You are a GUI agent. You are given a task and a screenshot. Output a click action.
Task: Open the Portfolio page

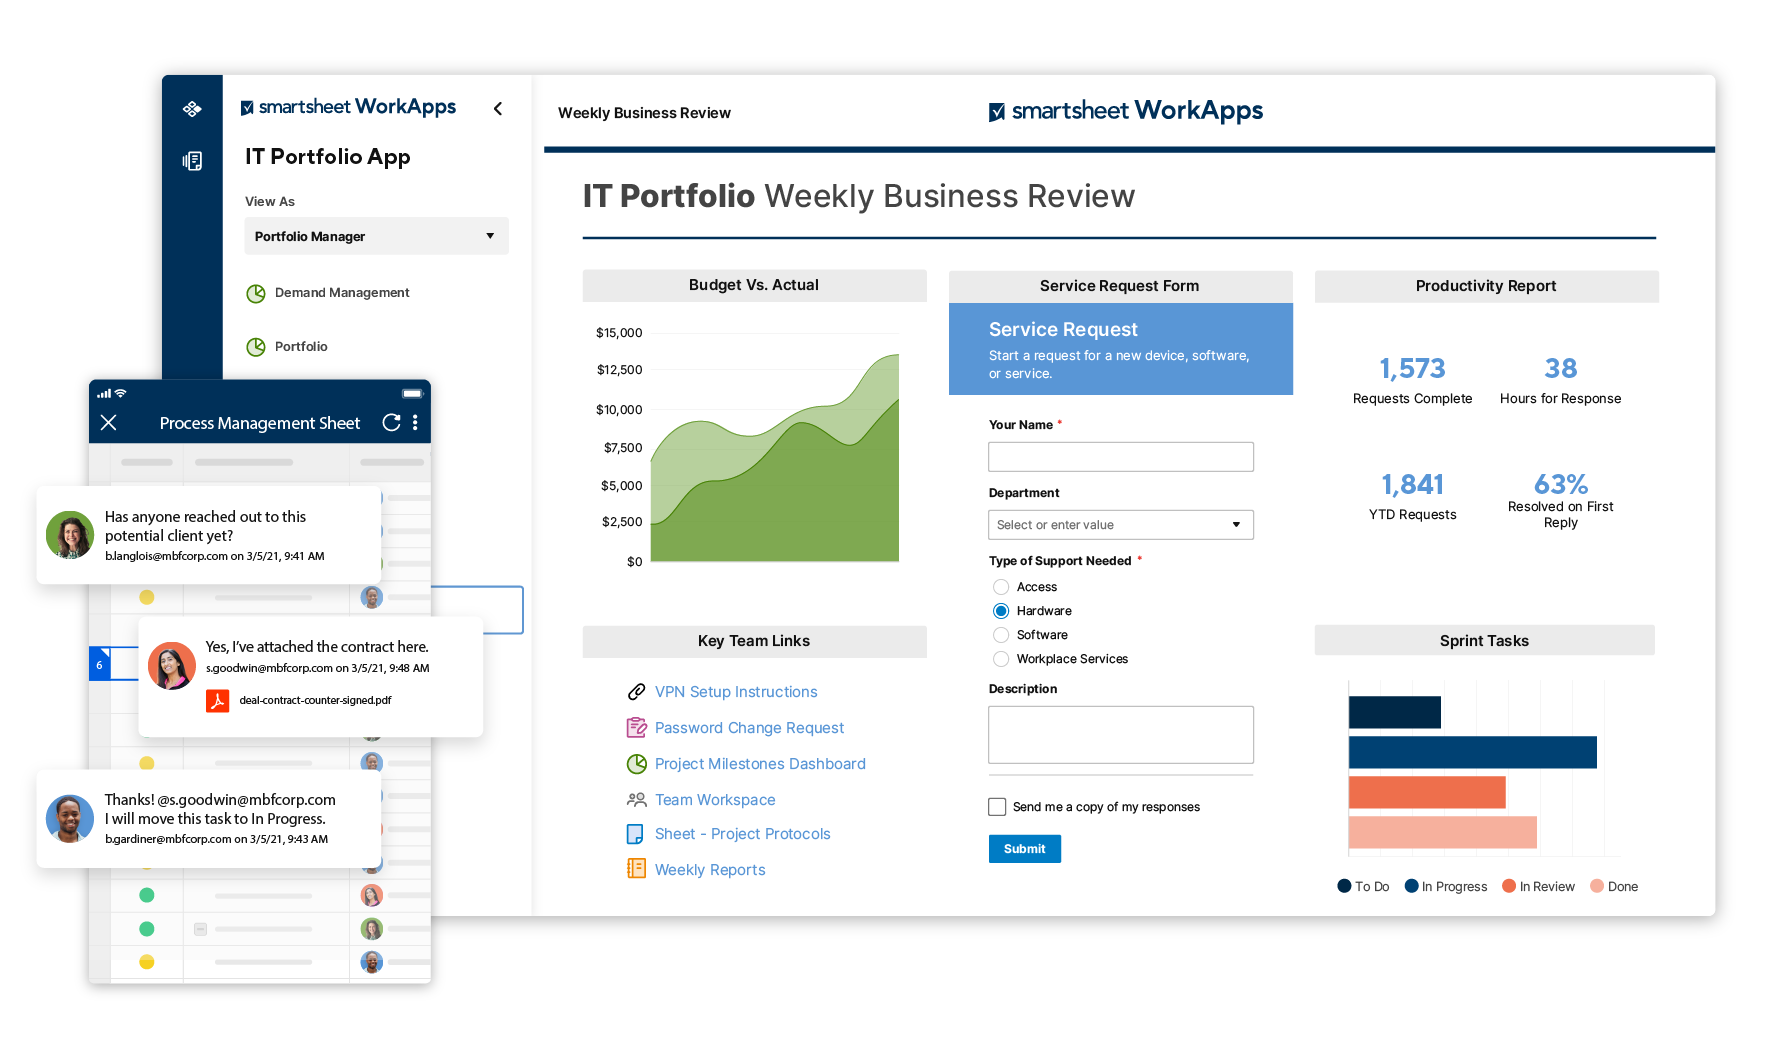click(301, 347)
